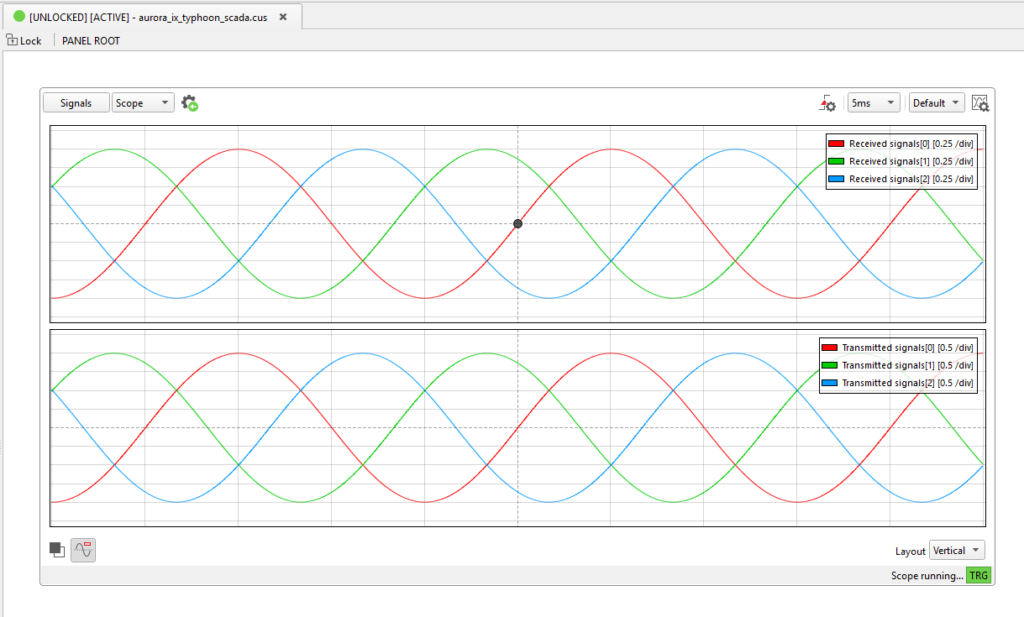Expand the 5ms time base dropdown
This screenshot has width=1024, height=617.
(x=873, y=103)
